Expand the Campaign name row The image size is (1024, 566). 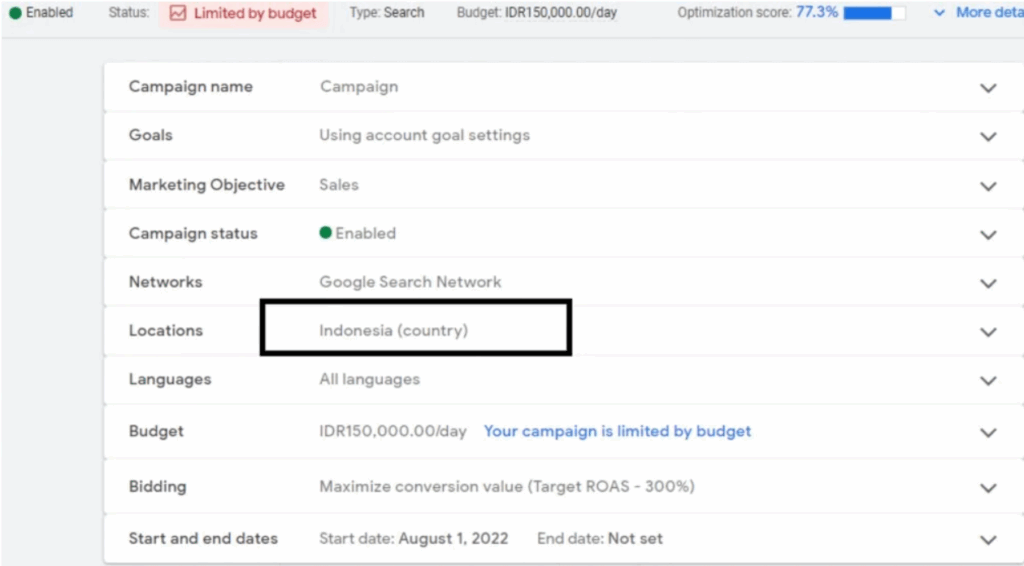pyautogui.click(x=988, y=88)
